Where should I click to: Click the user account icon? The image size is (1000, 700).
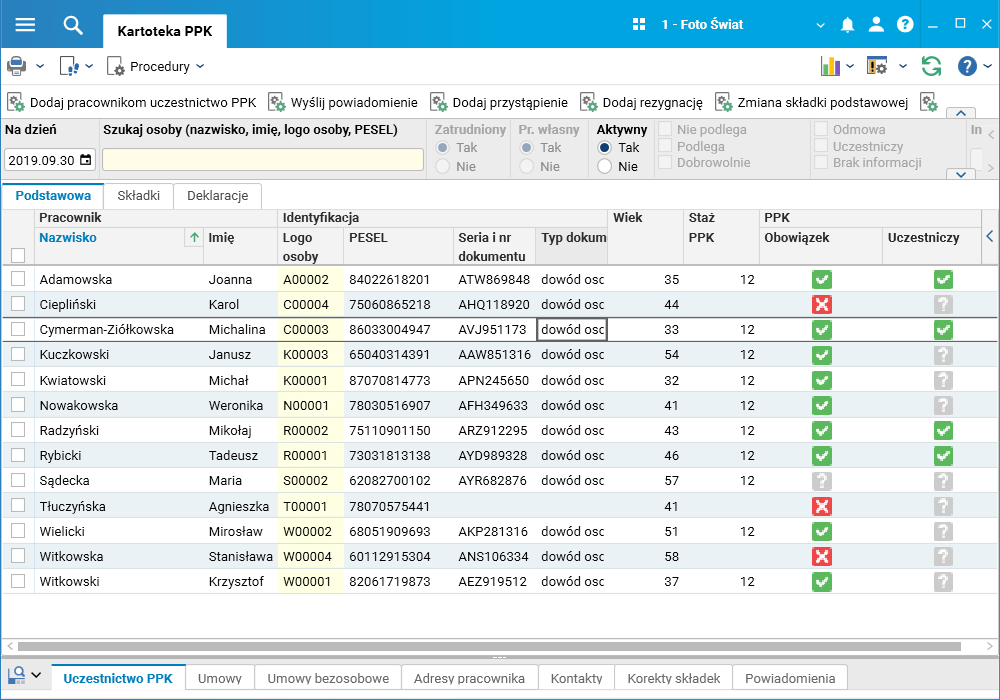(x=876, y=25)
